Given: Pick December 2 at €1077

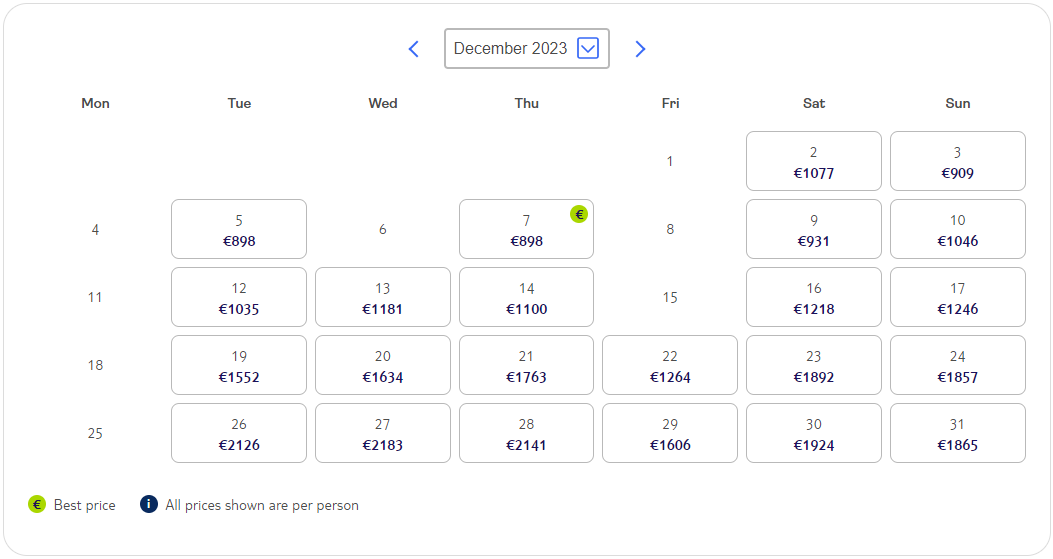Looking at the screenshot, I should tap(814, 161).
